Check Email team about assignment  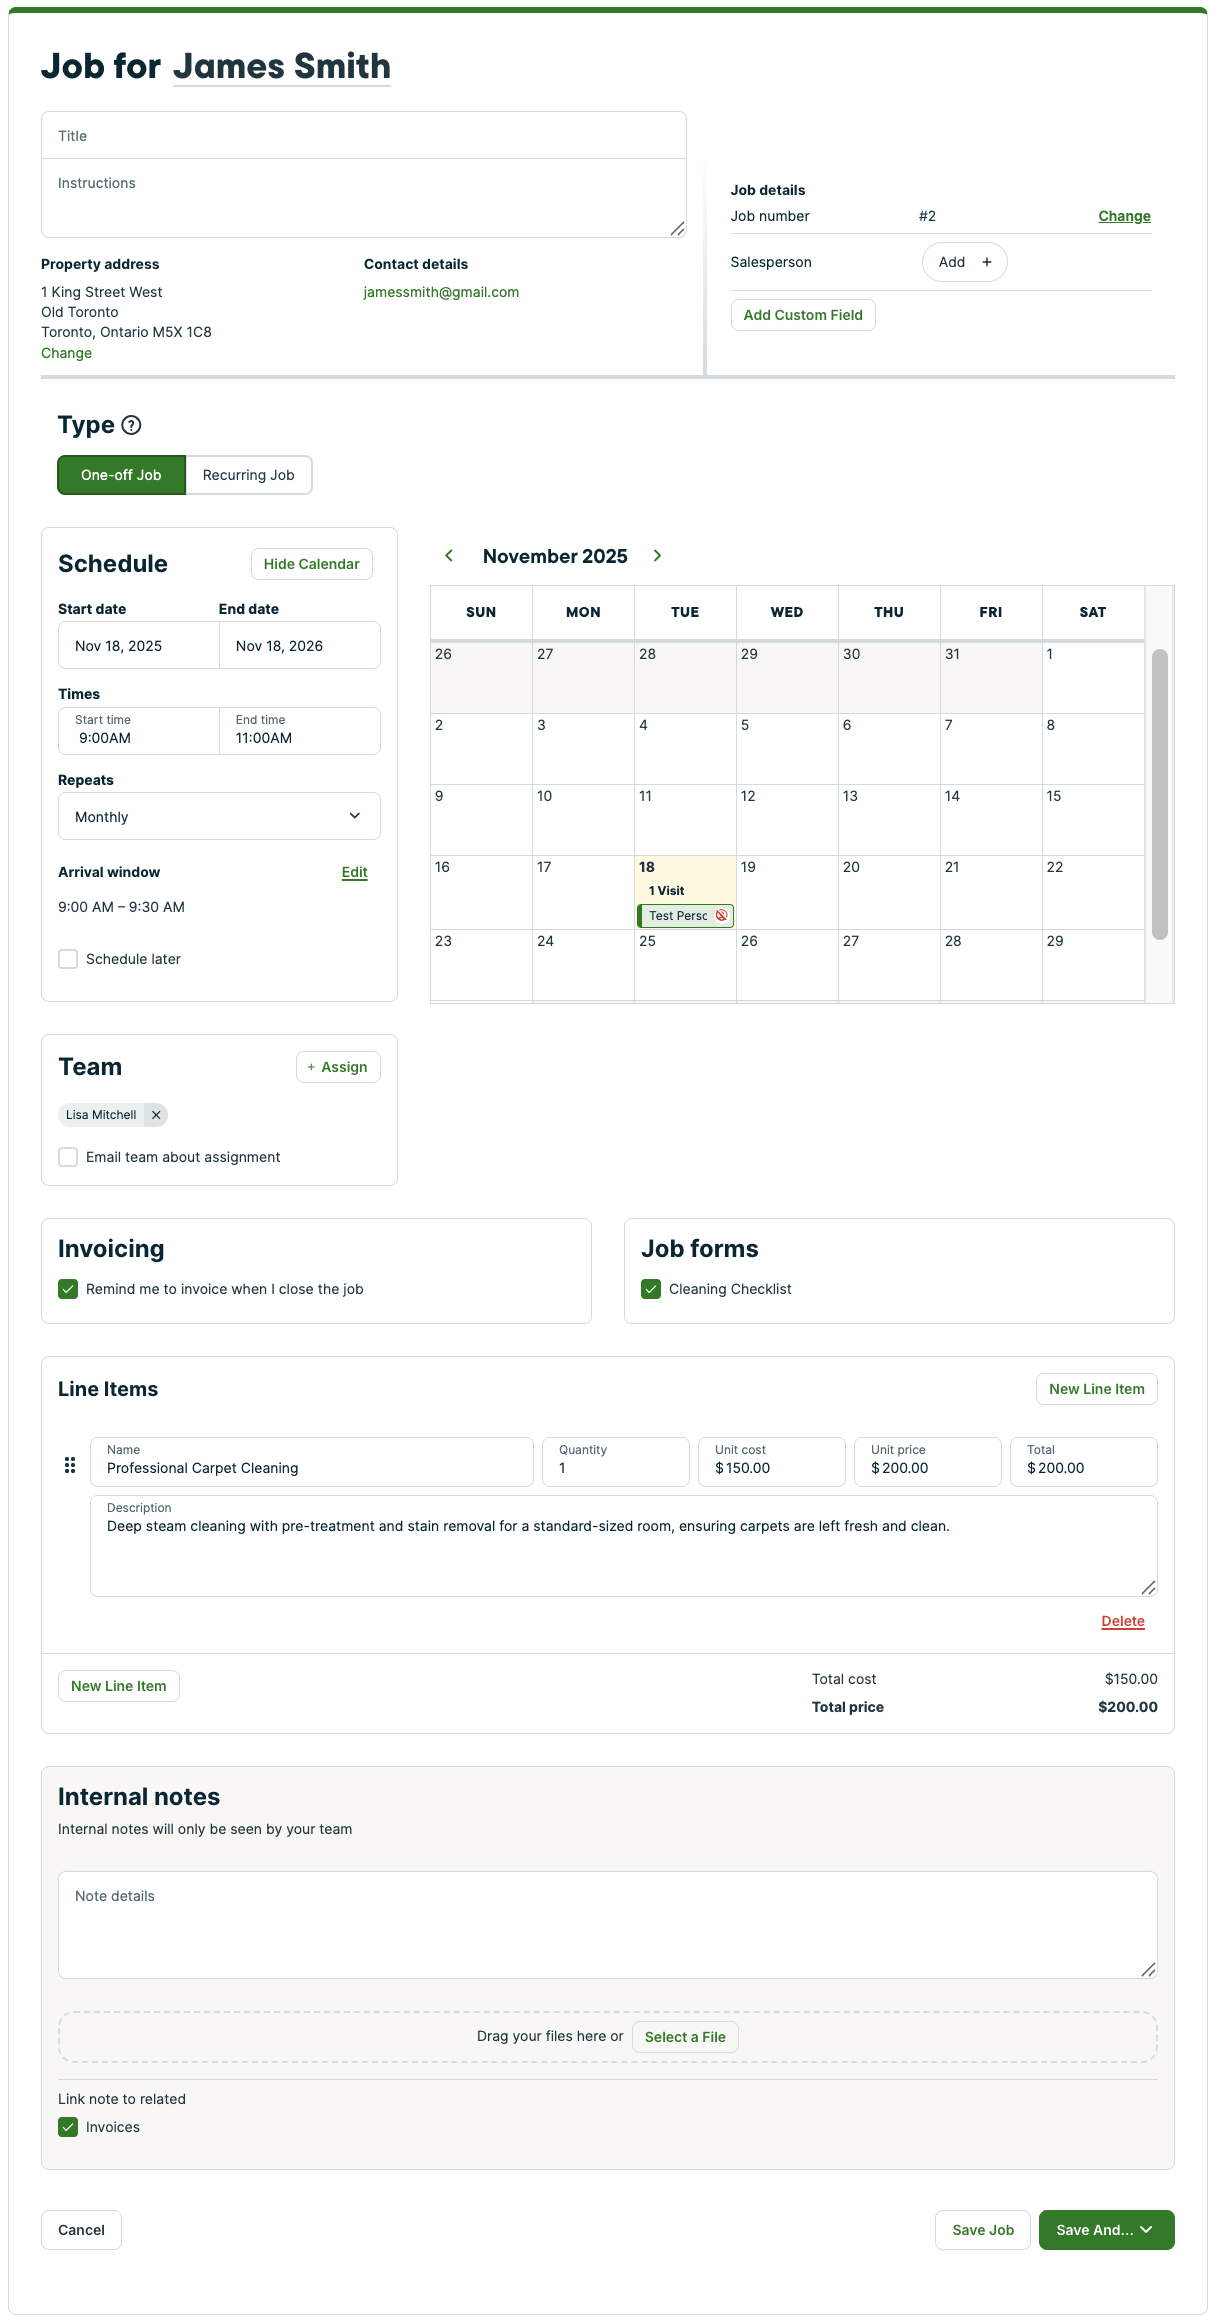(68, 1157)
